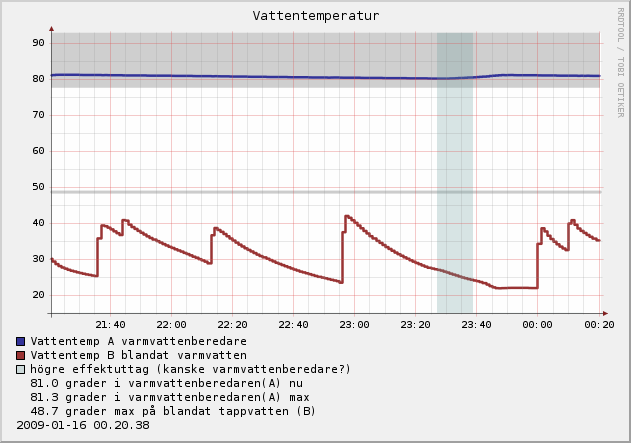
Task: Click the 'Vattentemp A varmvattenberedare' legend label
Action: [139, 341]
